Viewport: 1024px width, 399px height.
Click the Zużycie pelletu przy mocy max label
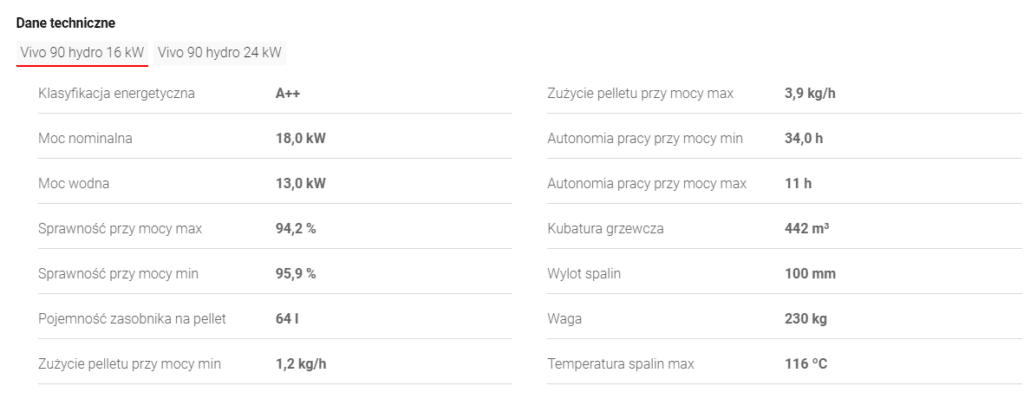click(x=640, y=93)
